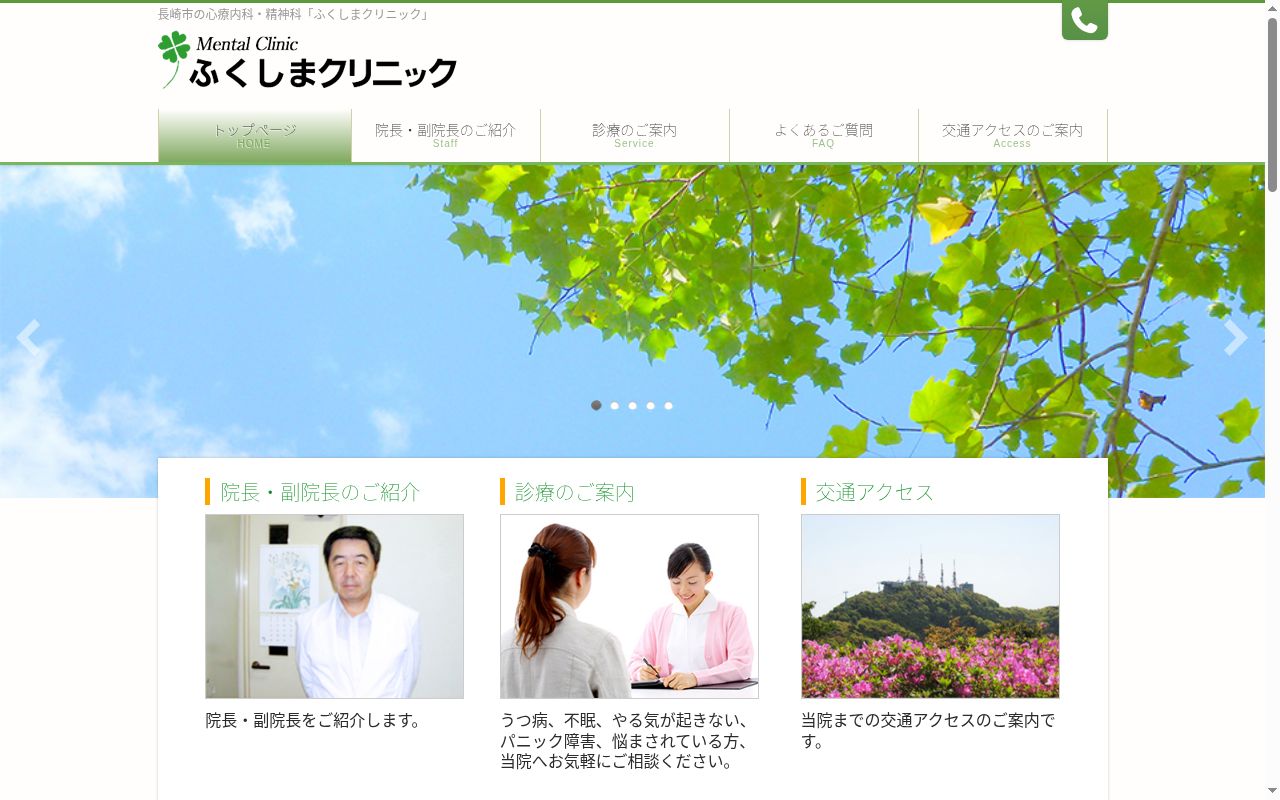Viewport: 1280px width, 800px height.
Task: Open 交通アクセスのご案内 Access menu item
Action: point(1013,135)
